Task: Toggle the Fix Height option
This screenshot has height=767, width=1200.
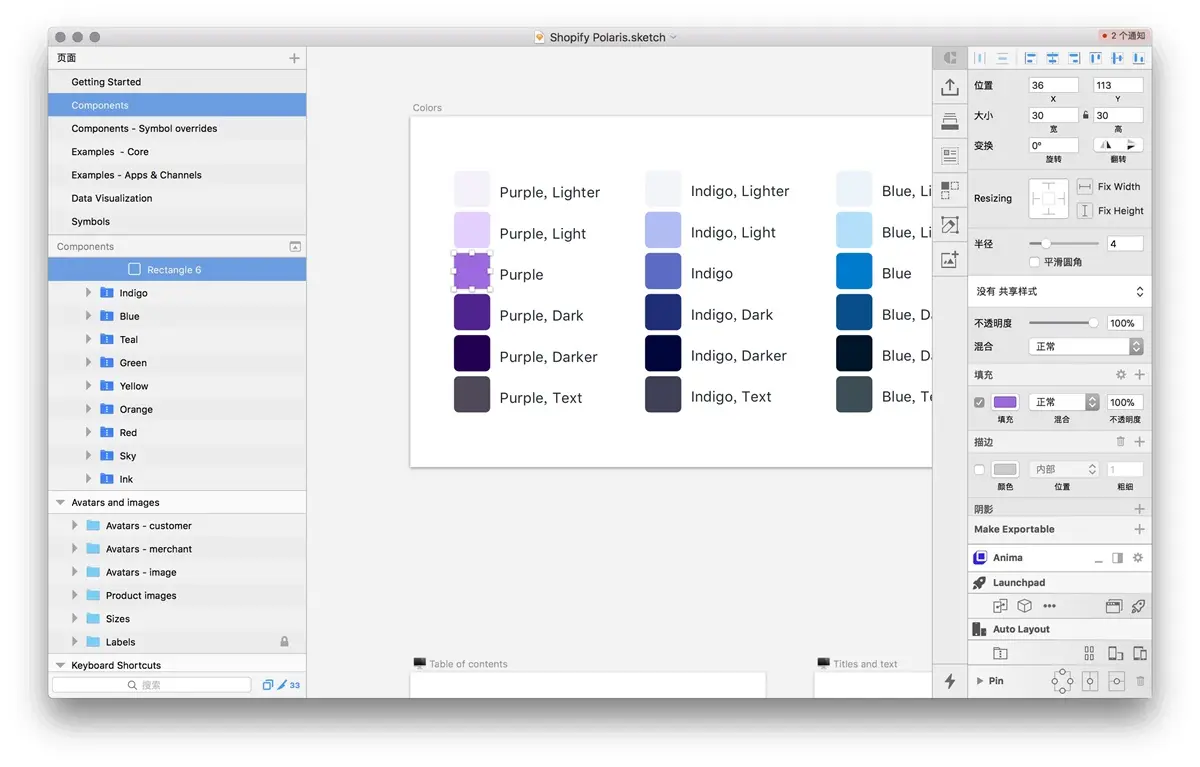Action: coord(1085,211)
